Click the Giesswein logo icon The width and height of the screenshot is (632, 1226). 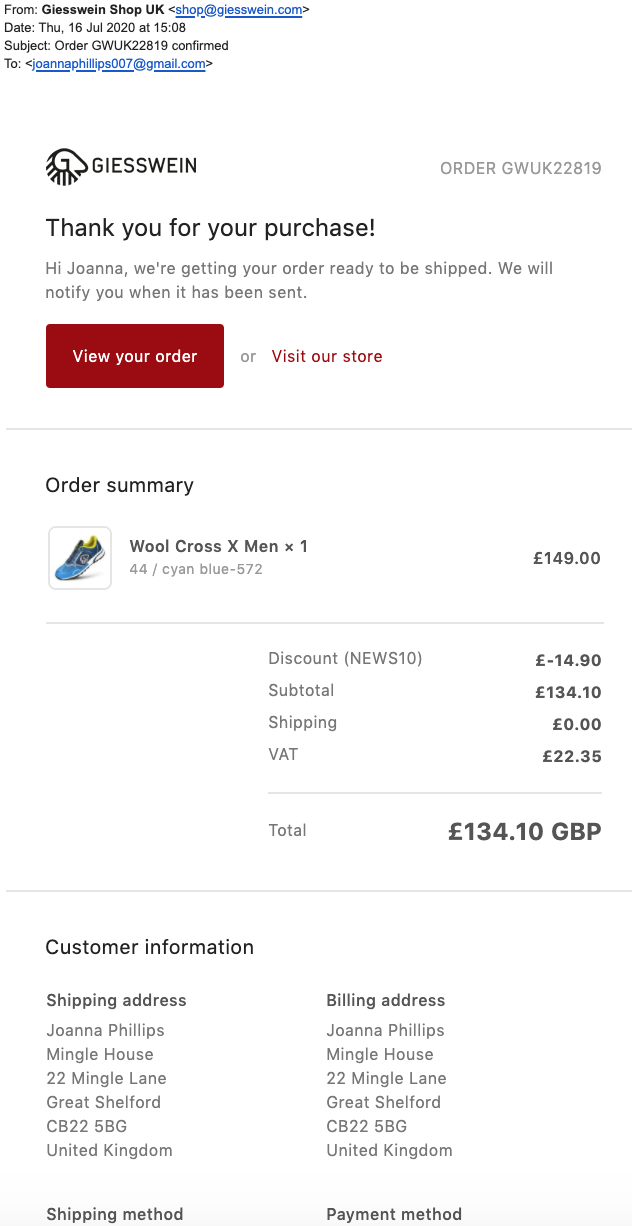[x=67, y=166]
